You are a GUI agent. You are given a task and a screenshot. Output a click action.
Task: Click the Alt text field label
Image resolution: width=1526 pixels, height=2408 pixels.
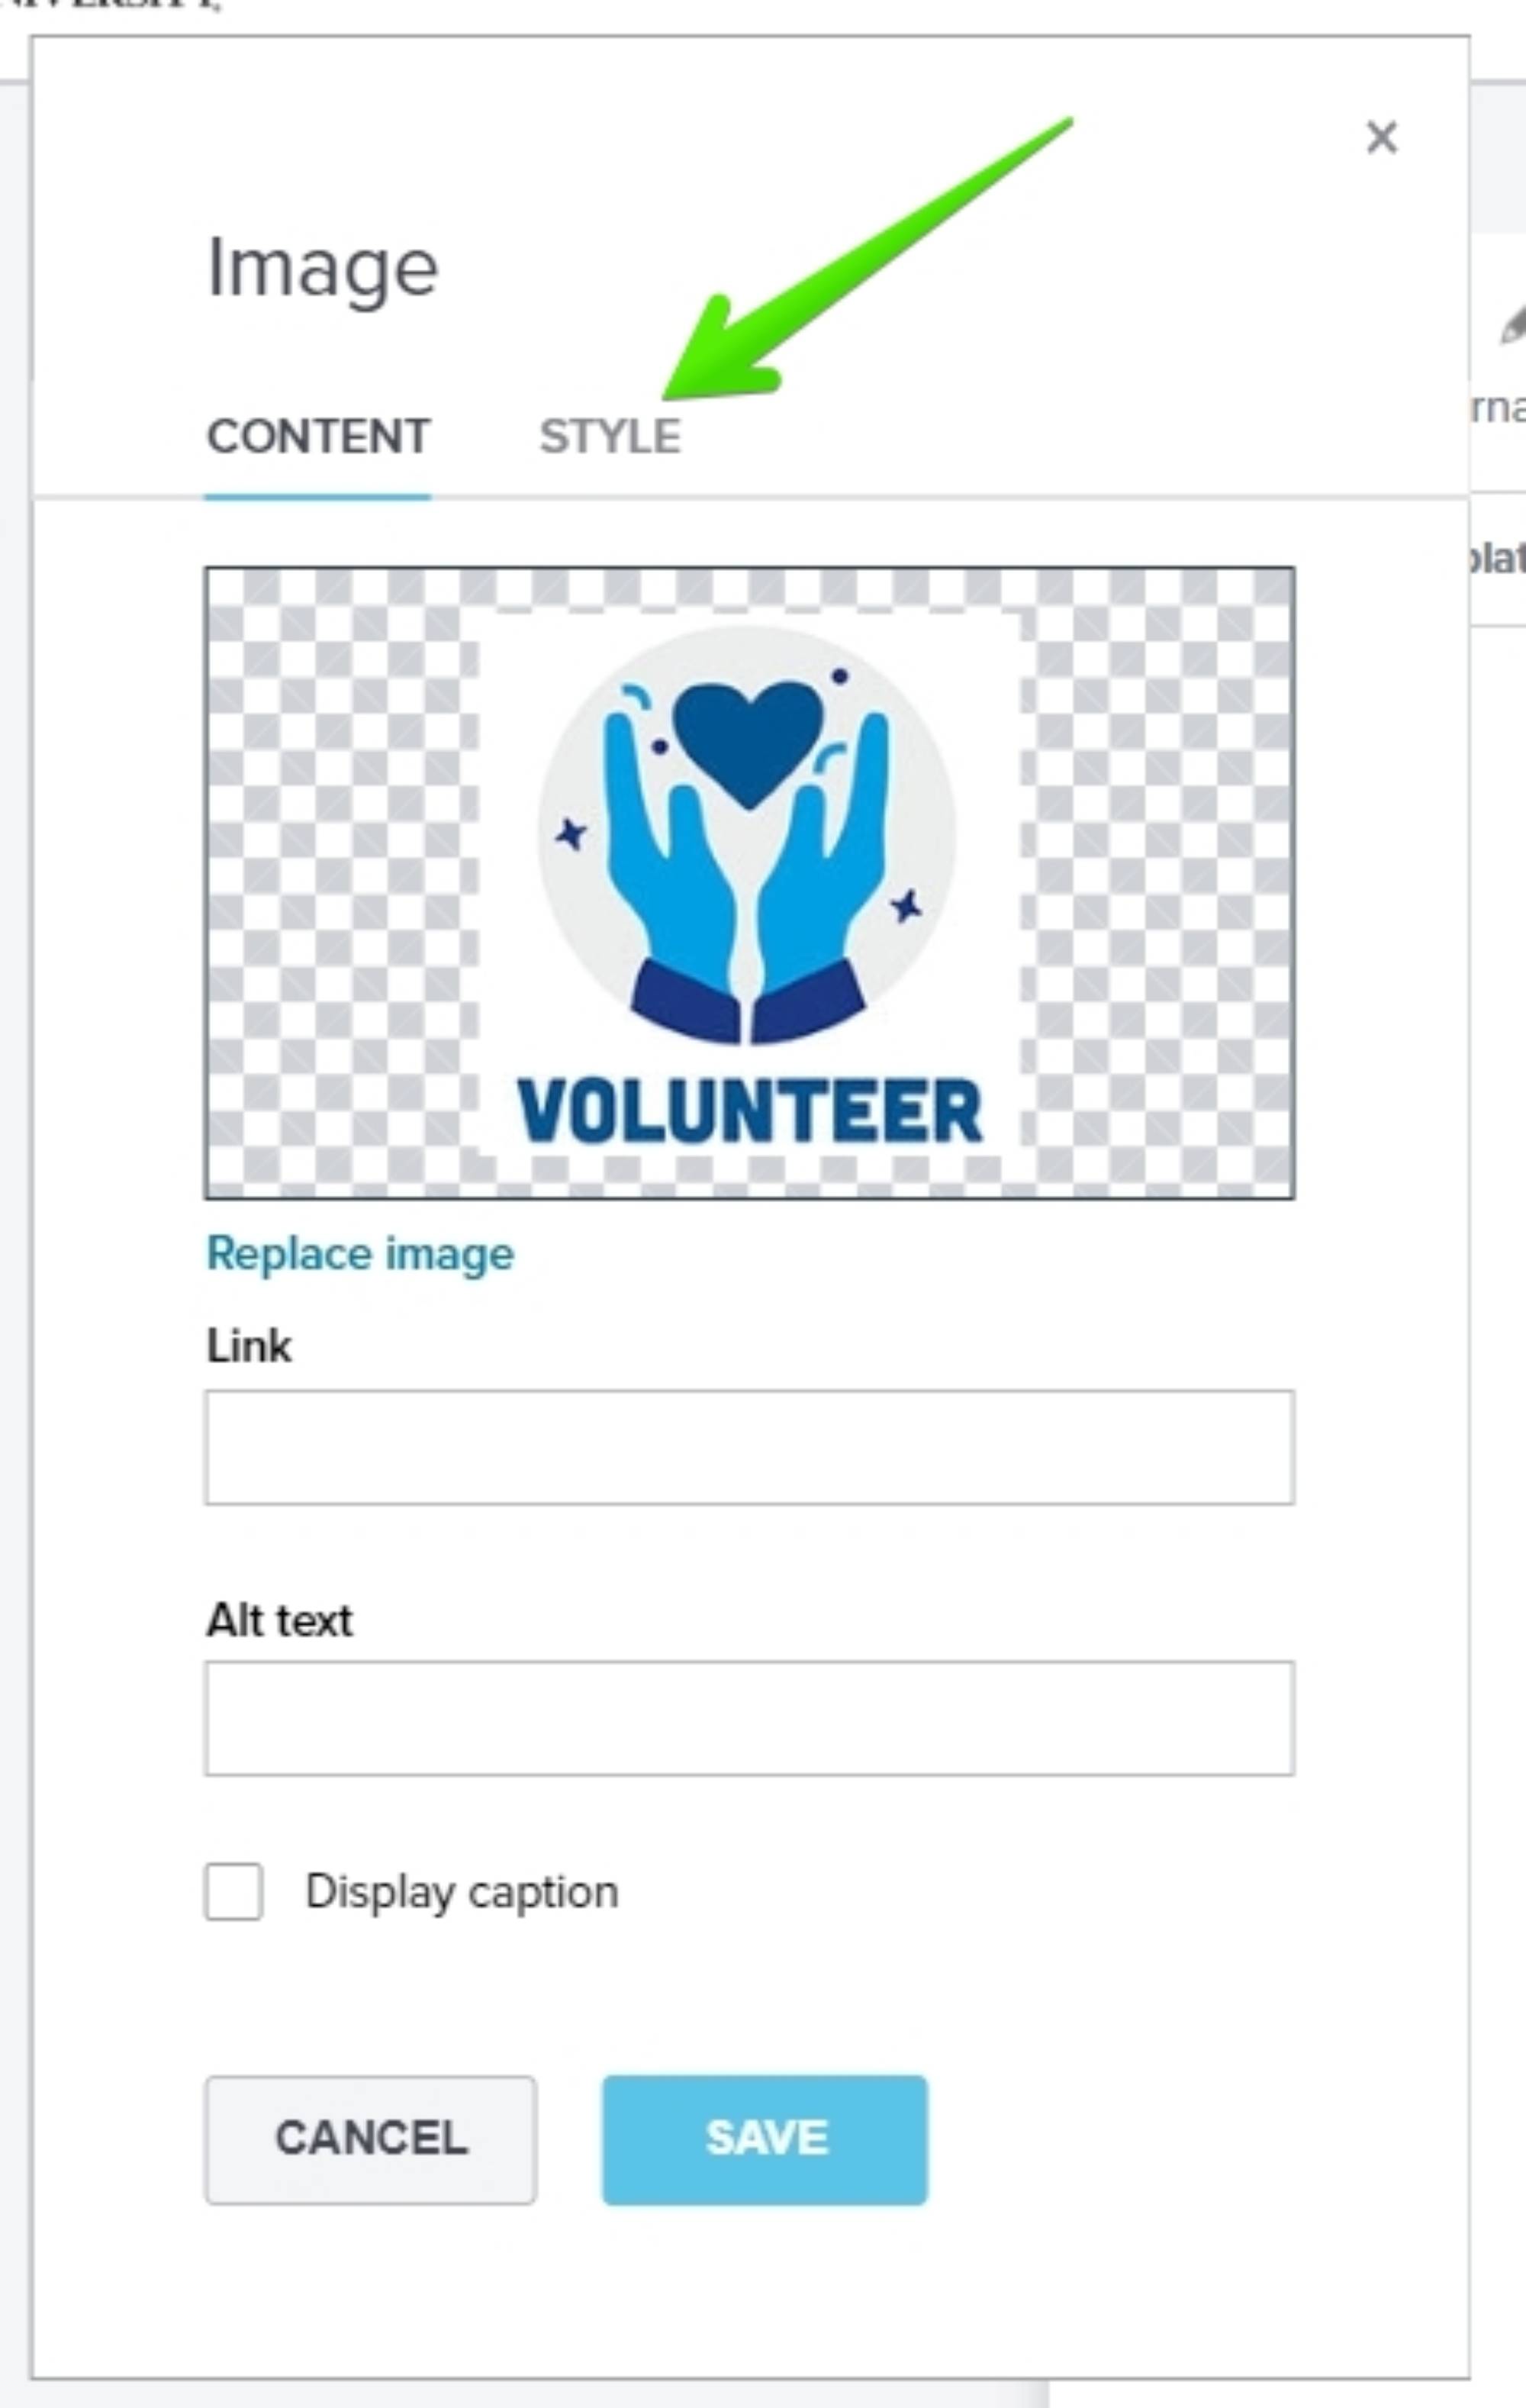[279, 1619]
